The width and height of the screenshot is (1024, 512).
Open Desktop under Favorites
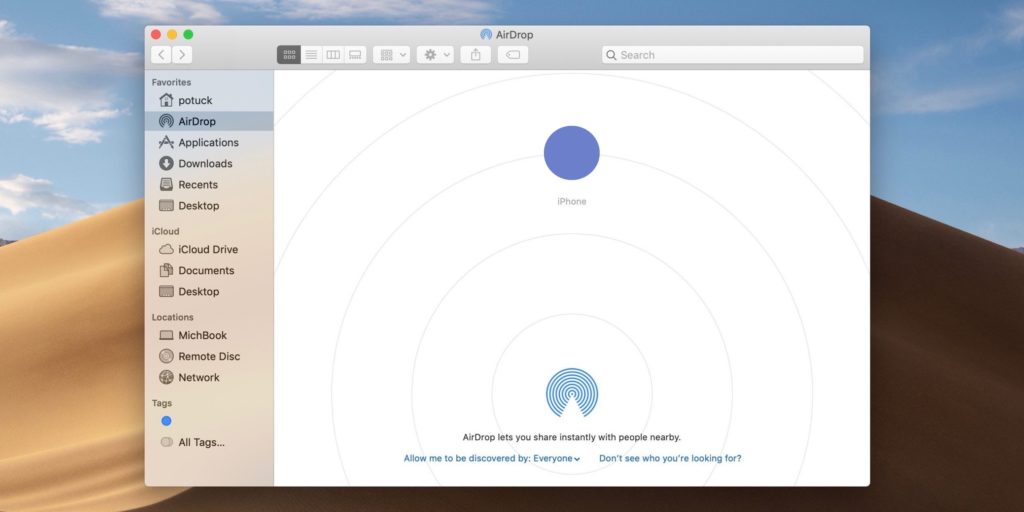[209, 206]
